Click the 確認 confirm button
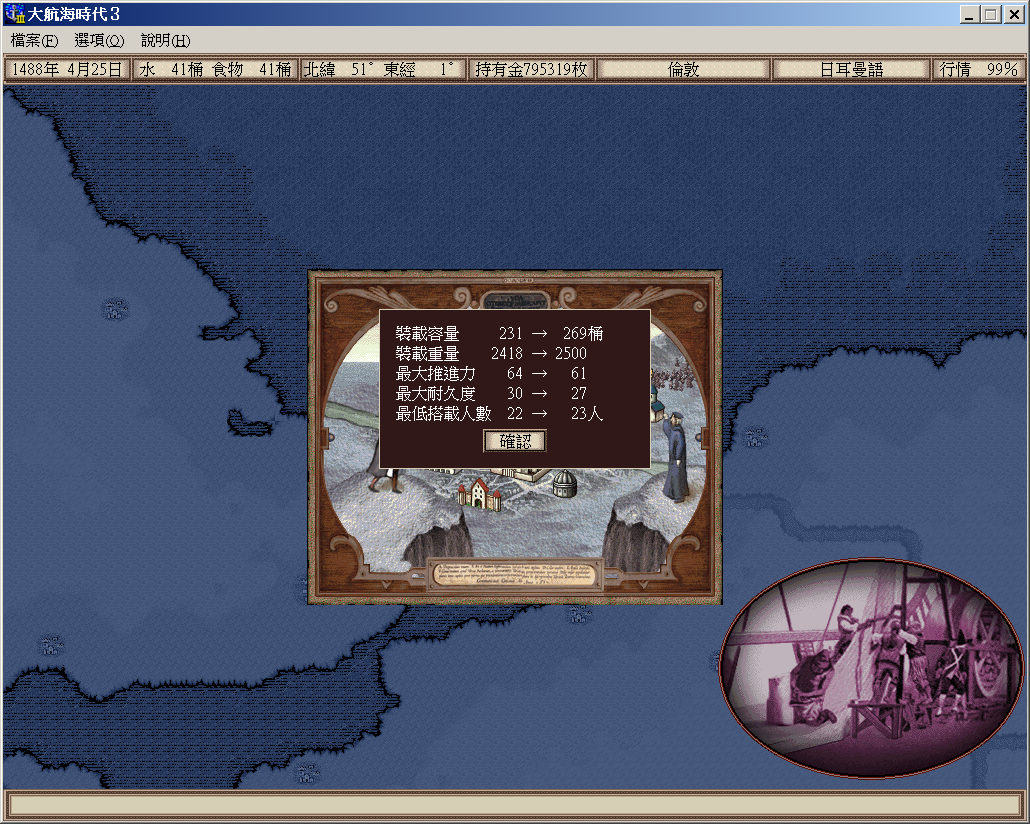 [515, 441]
